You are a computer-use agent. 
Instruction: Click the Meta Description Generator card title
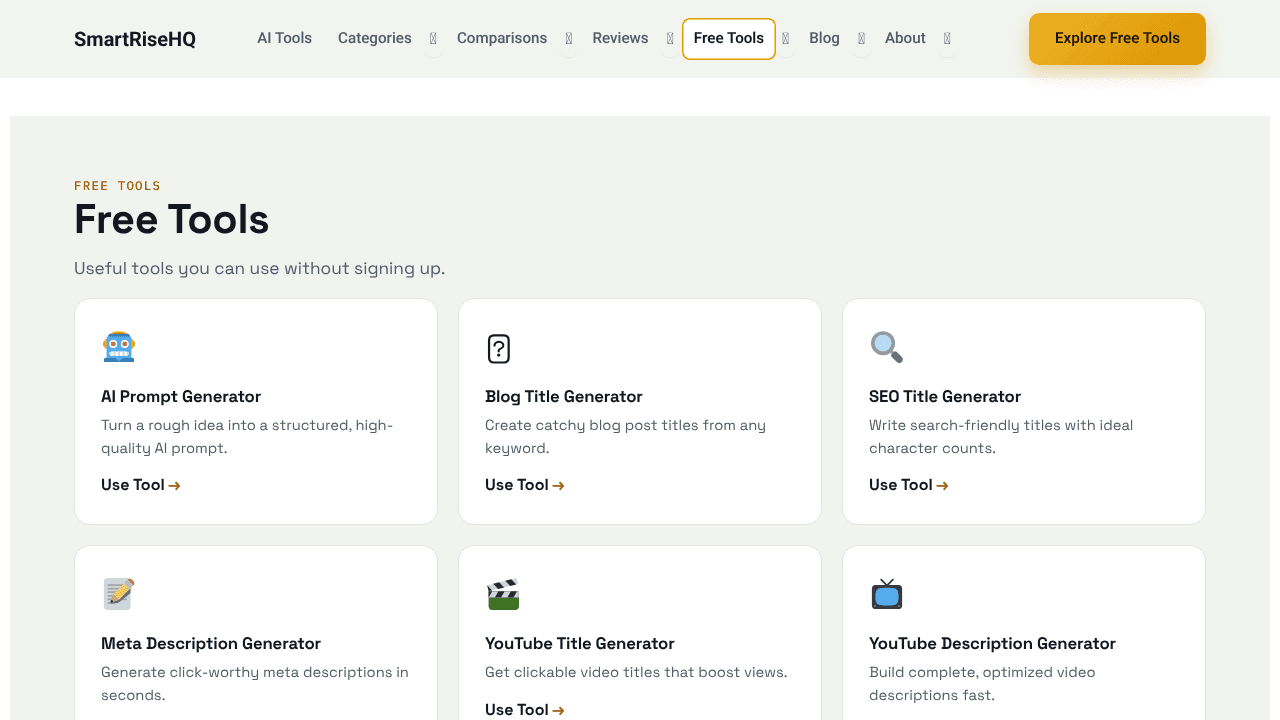(x=211, y=644)
